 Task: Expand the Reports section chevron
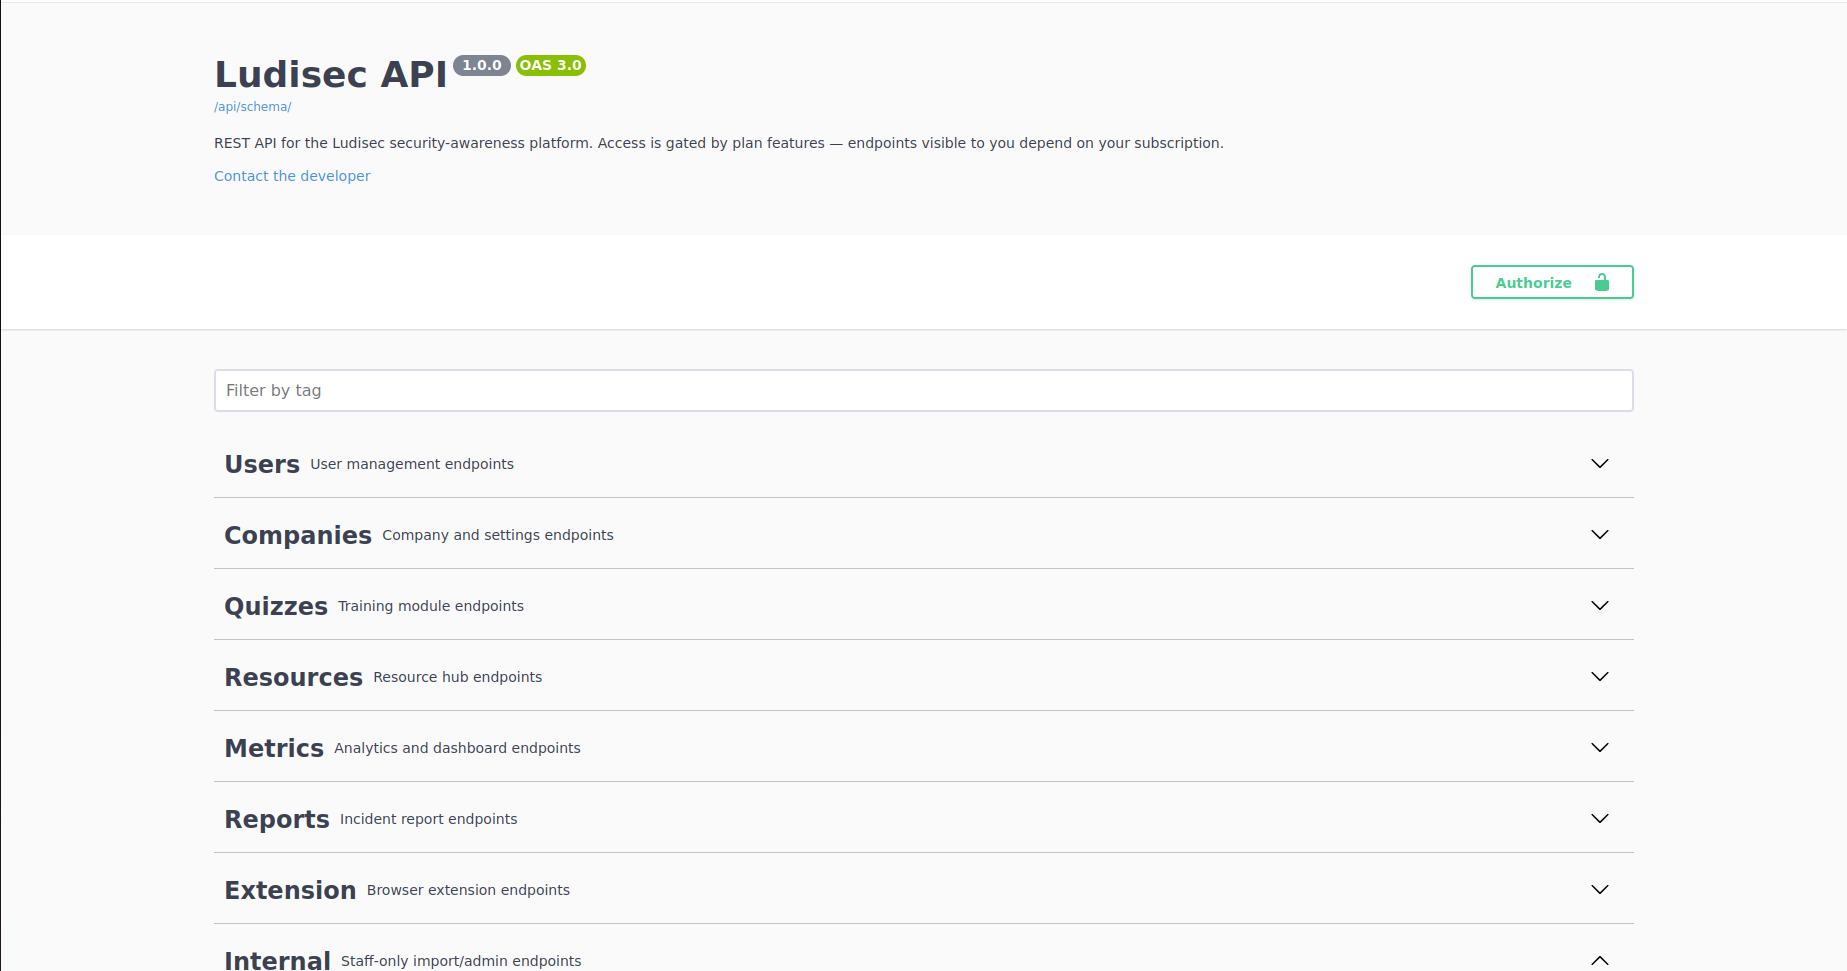tap(1600, 818)
